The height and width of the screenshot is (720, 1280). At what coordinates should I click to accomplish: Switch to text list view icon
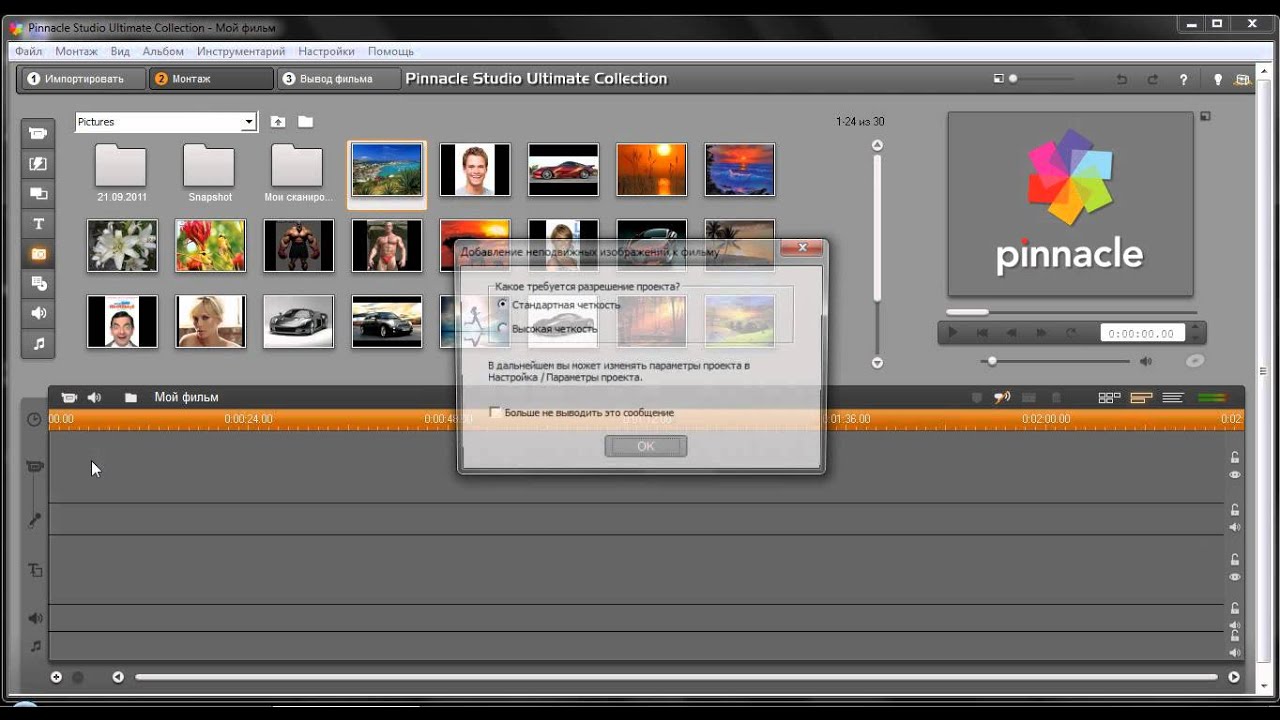click(1173, 397)
